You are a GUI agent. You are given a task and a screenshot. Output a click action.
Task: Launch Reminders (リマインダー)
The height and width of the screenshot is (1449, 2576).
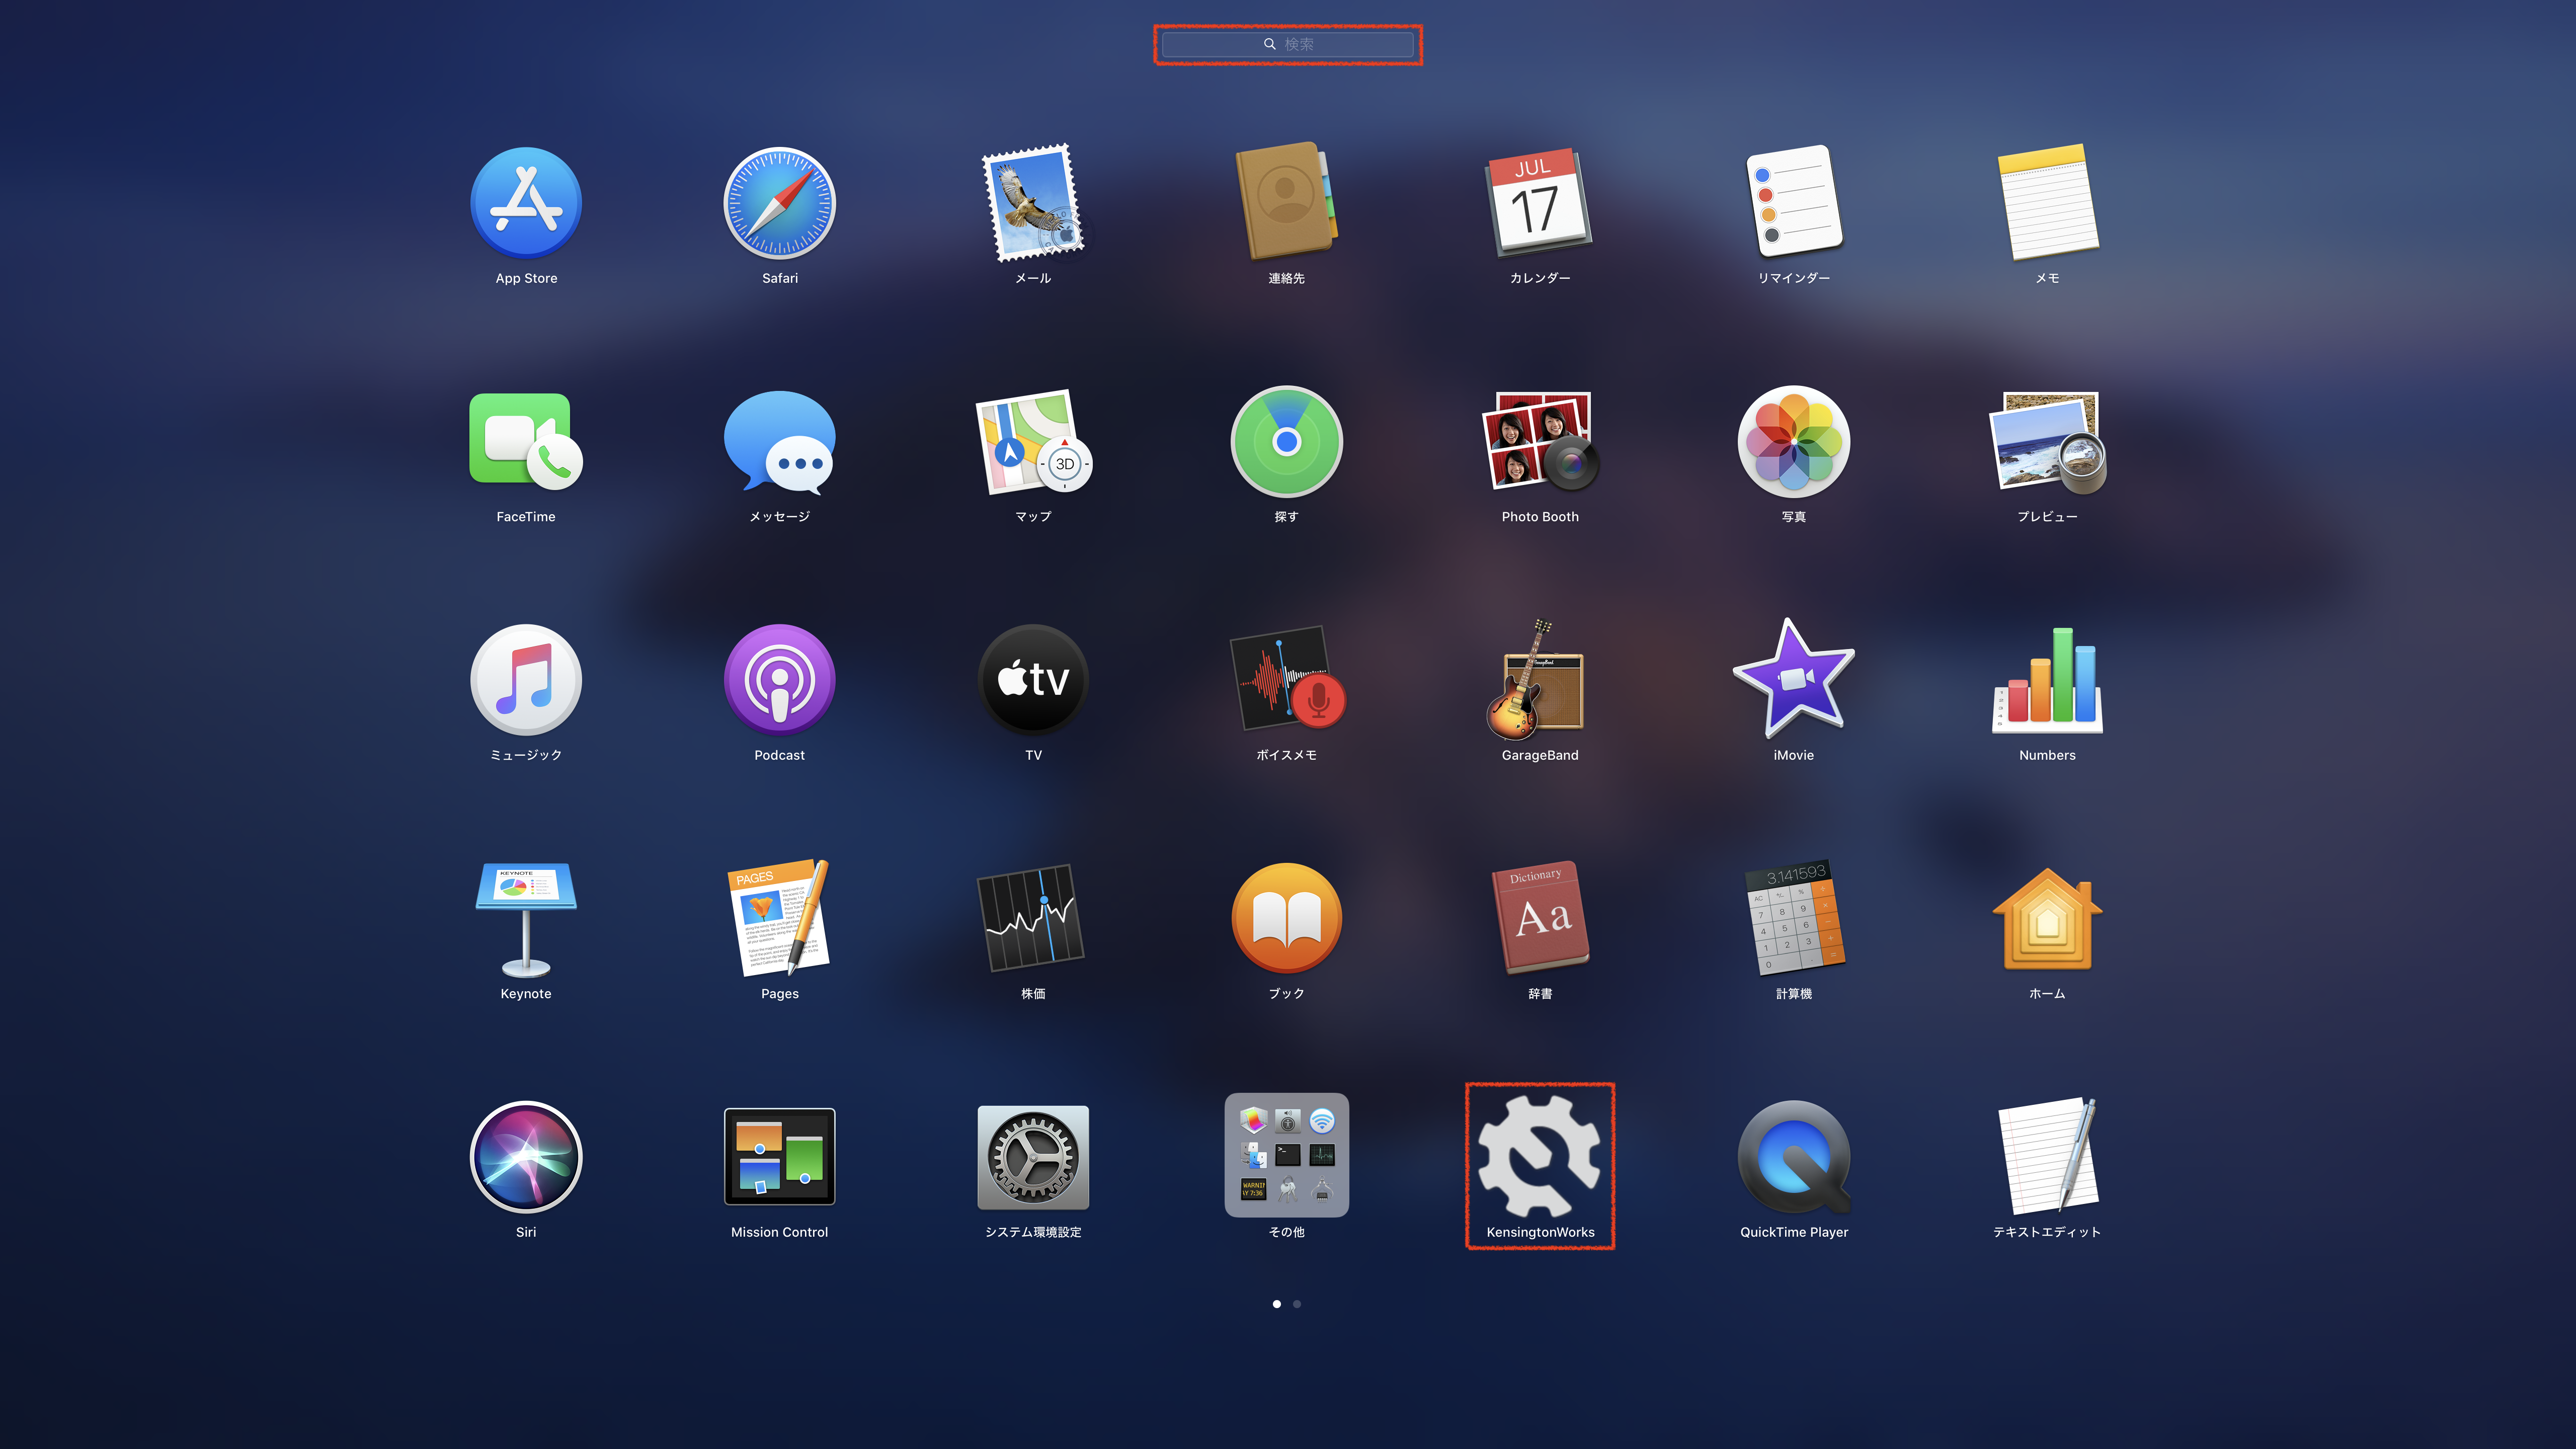click(1794, 201)
